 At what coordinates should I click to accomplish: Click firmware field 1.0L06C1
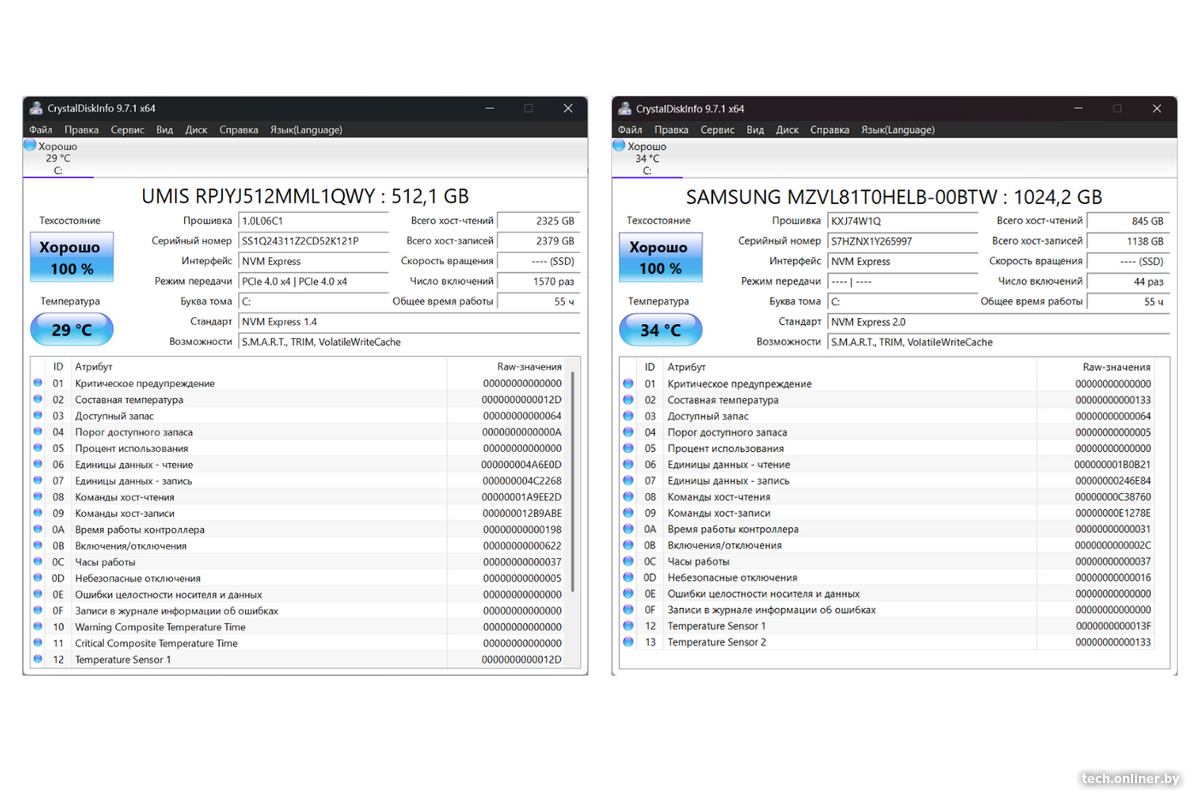(313, 221)
